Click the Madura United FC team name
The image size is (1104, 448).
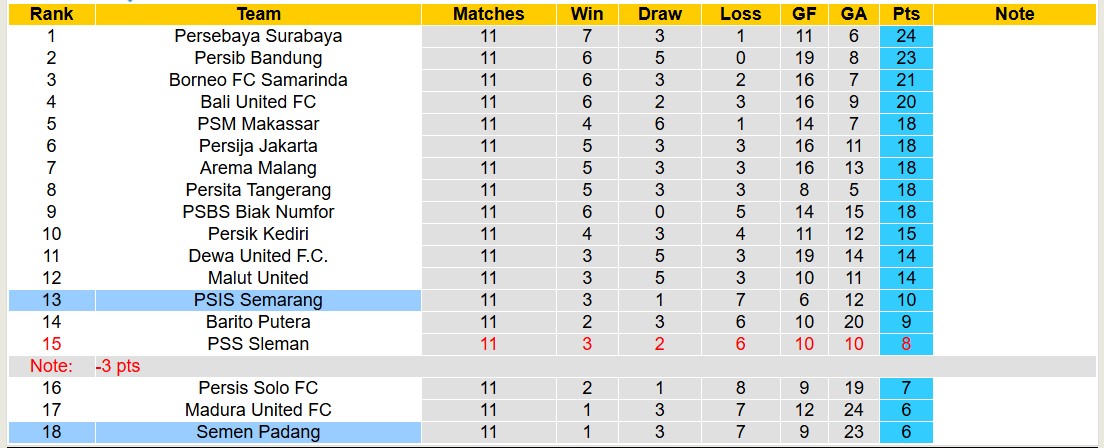258,410
